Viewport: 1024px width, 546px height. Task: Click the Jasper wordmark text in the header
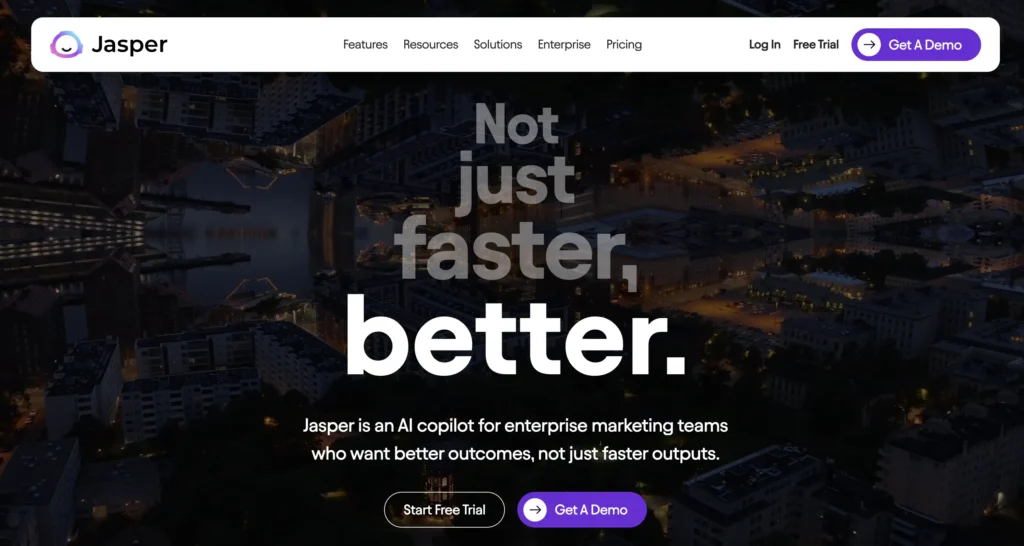[x=129, y=45]
